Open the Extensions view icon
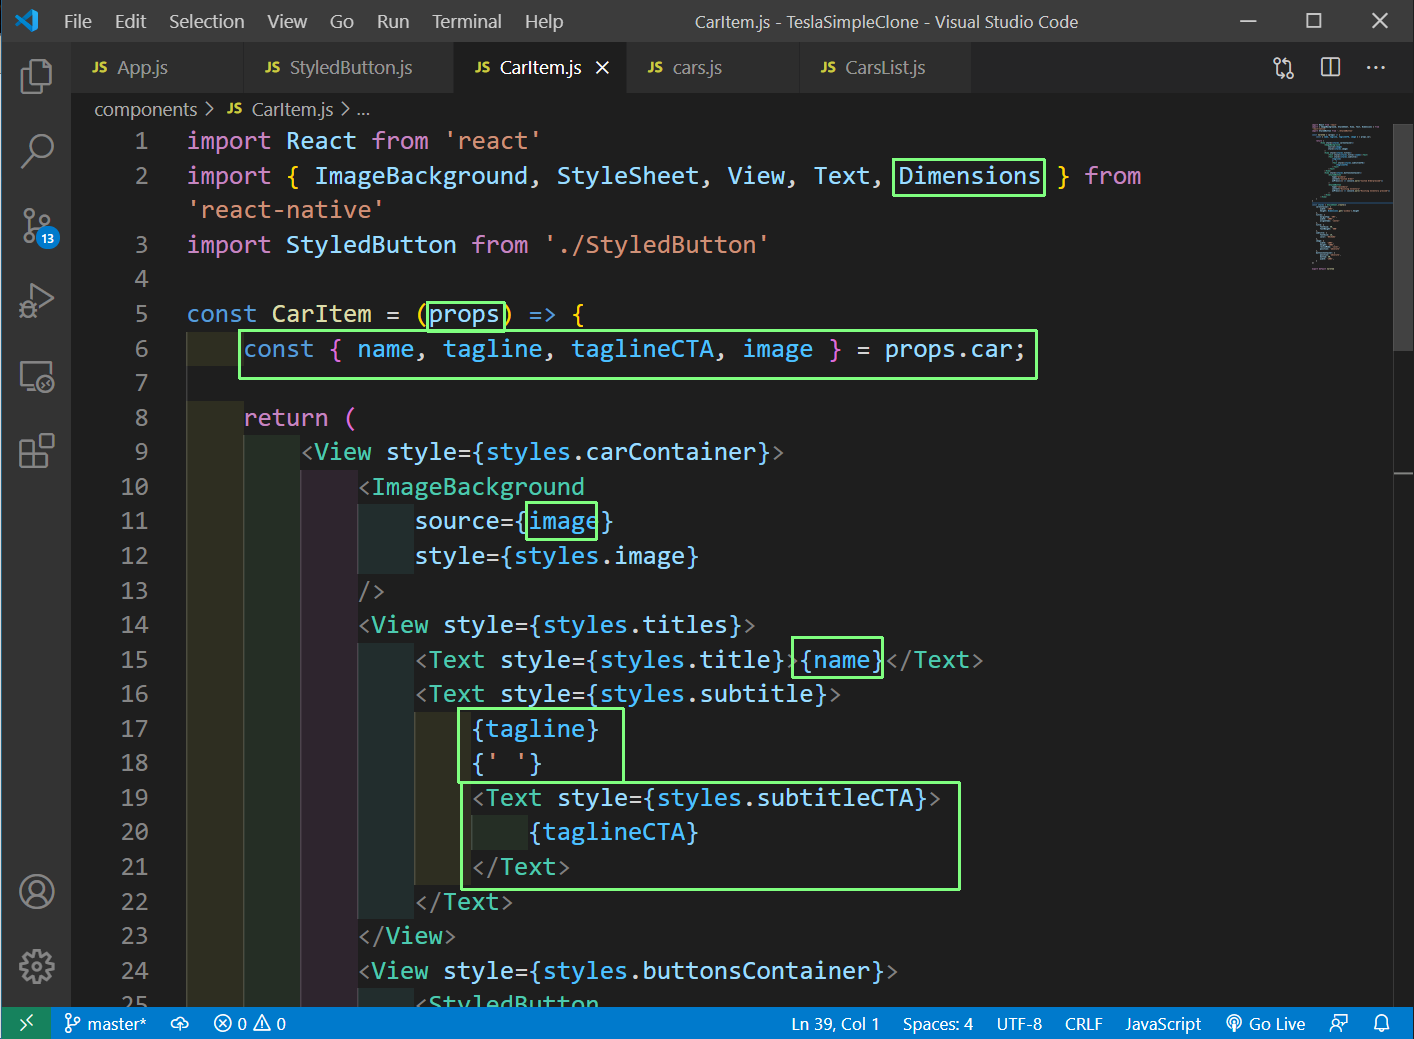Viewport: 1414px width, 1039px height. (x=36, y=451)
